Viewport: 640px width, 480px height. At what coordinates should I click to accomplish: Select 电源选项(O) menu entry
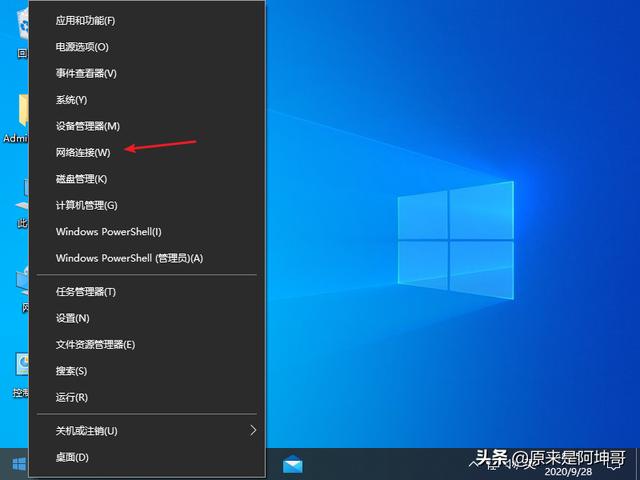(x=147, y=47)
